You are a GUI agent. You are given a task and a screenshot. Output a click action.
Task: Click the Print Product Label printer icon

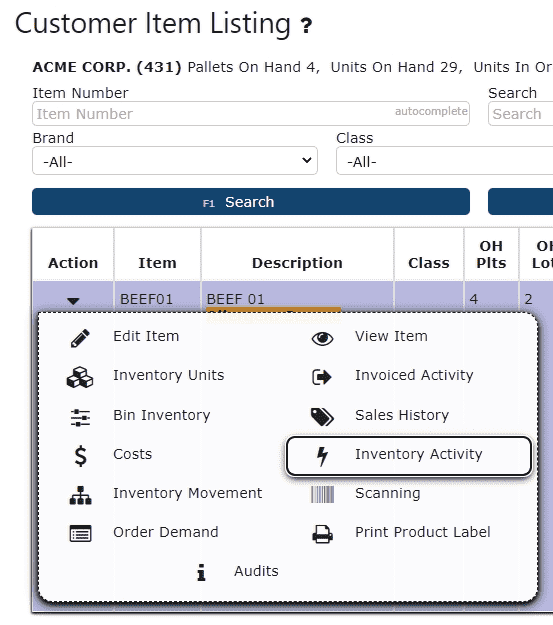(322, 534)
